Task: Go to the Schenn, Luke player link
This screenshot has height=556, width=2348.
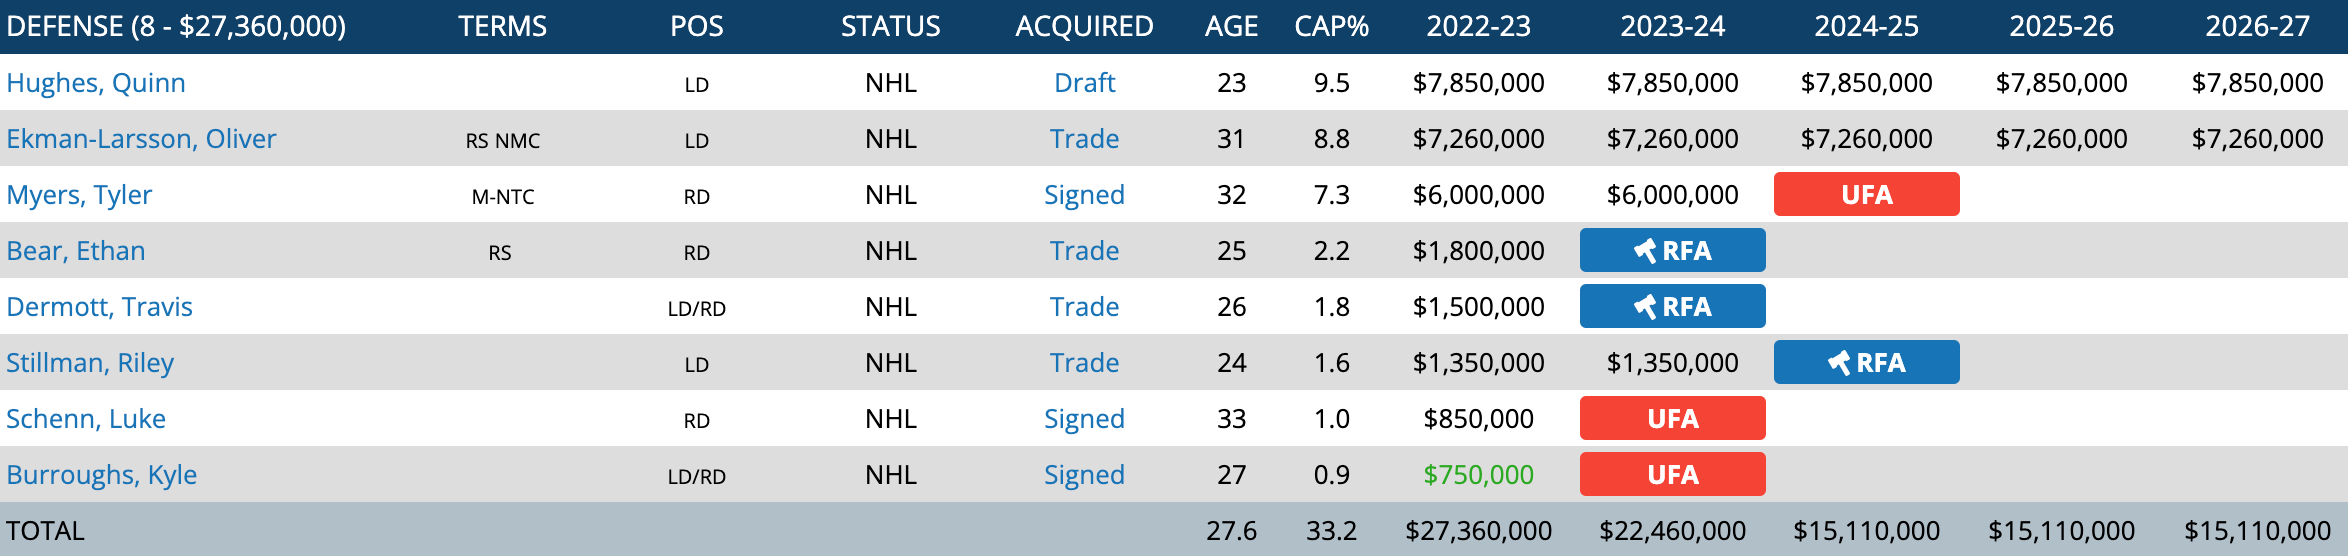Action: click(86, 419)
